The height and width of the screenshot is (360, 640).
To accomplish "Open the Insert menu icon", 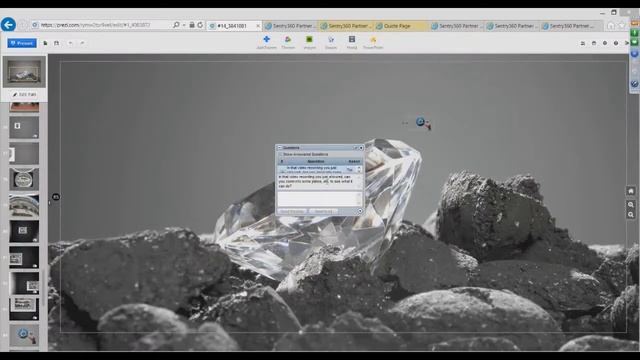I will coord(309,42).
